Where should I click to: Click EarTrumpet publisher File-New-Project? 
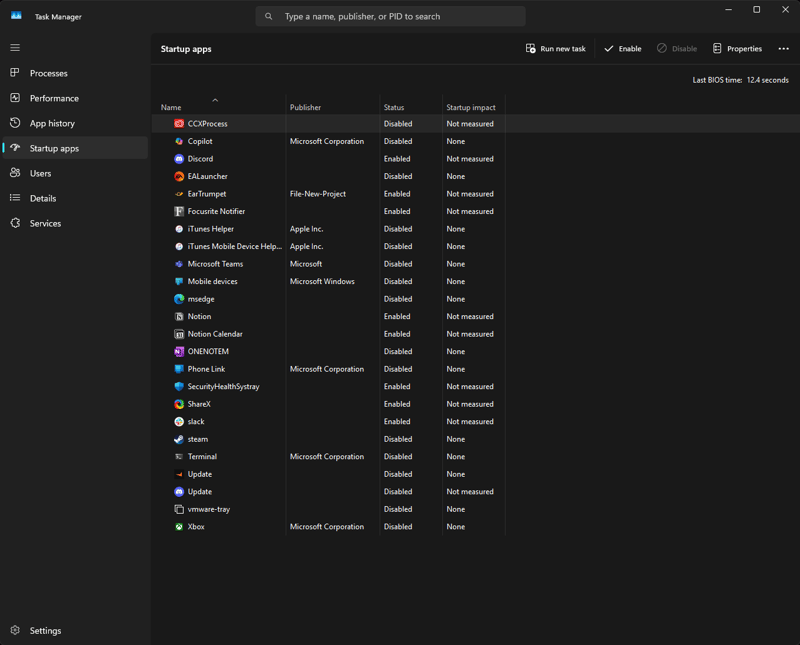pos(317,194)
